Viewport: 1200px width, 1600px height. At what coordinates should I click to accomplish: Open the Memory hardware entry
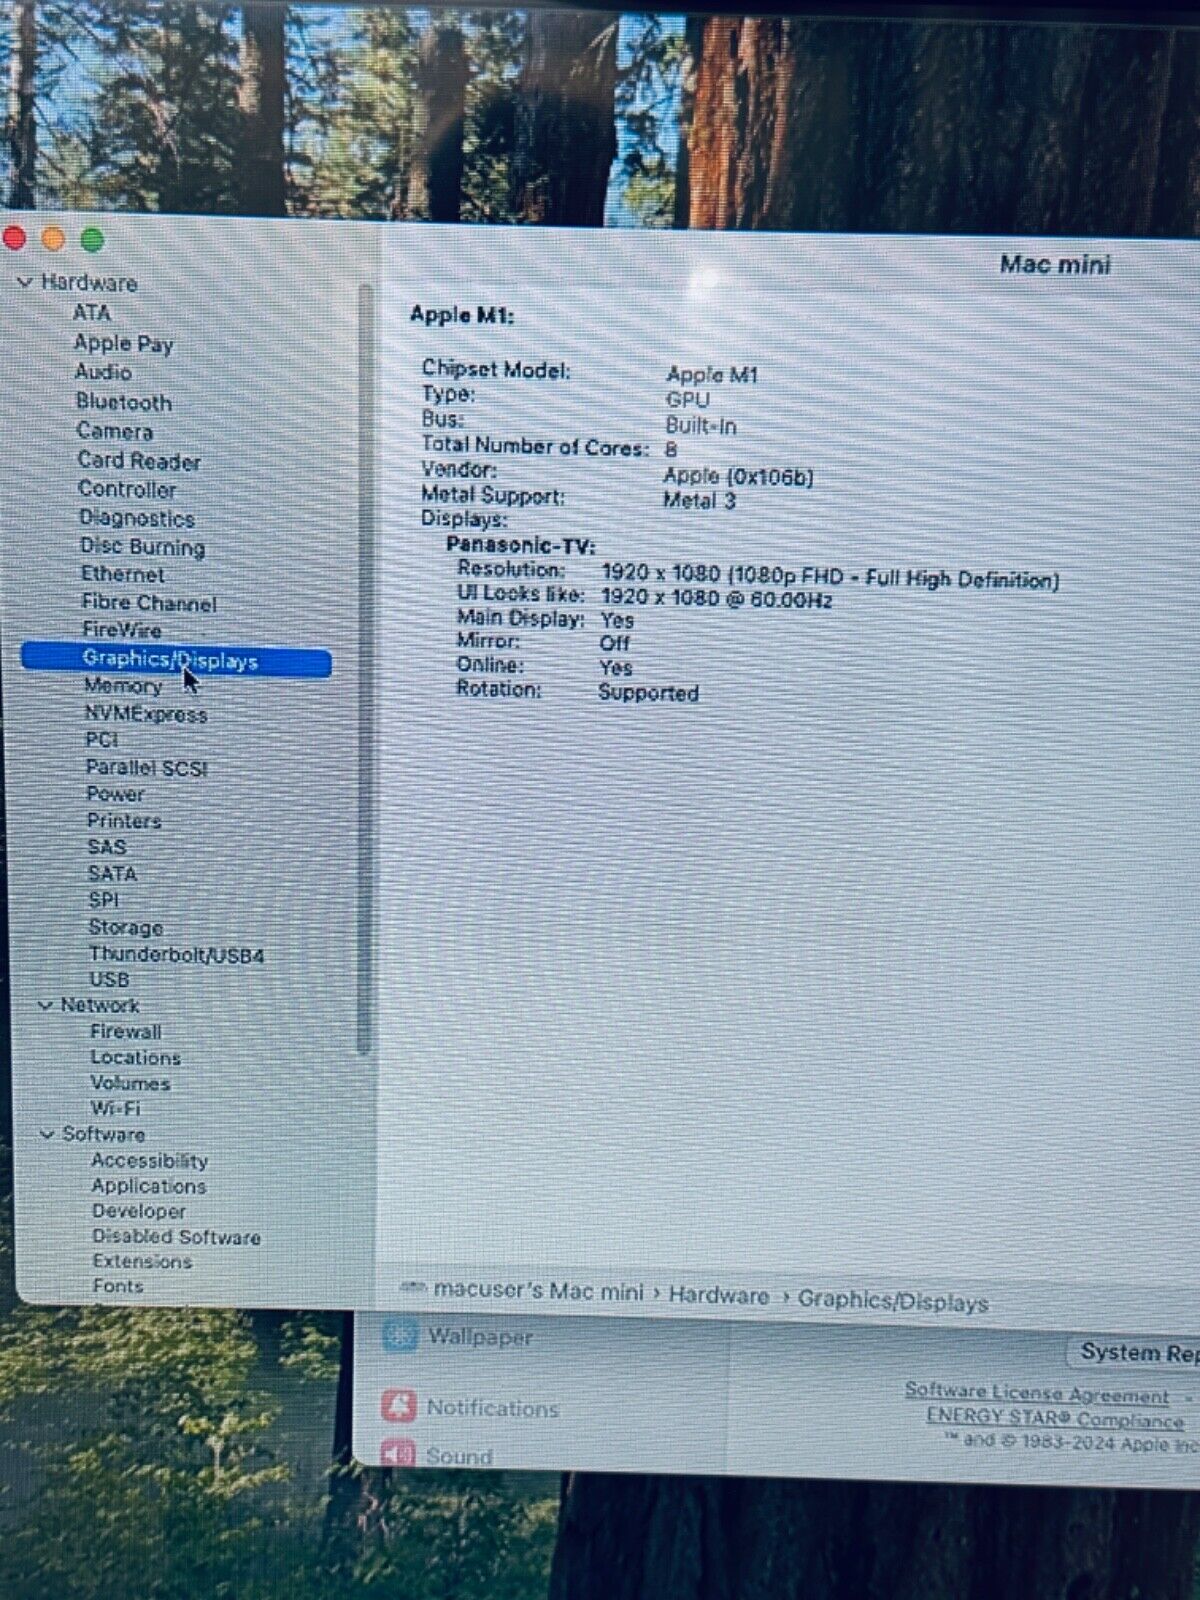[x=123, y=686]
